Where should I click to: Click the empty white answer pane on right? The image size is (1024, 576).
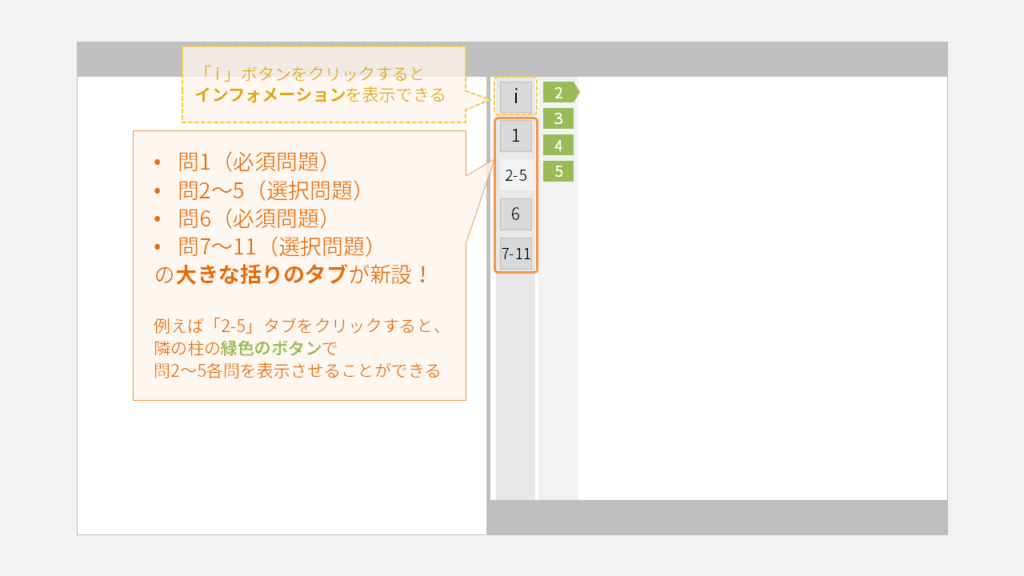click(760, 300)
